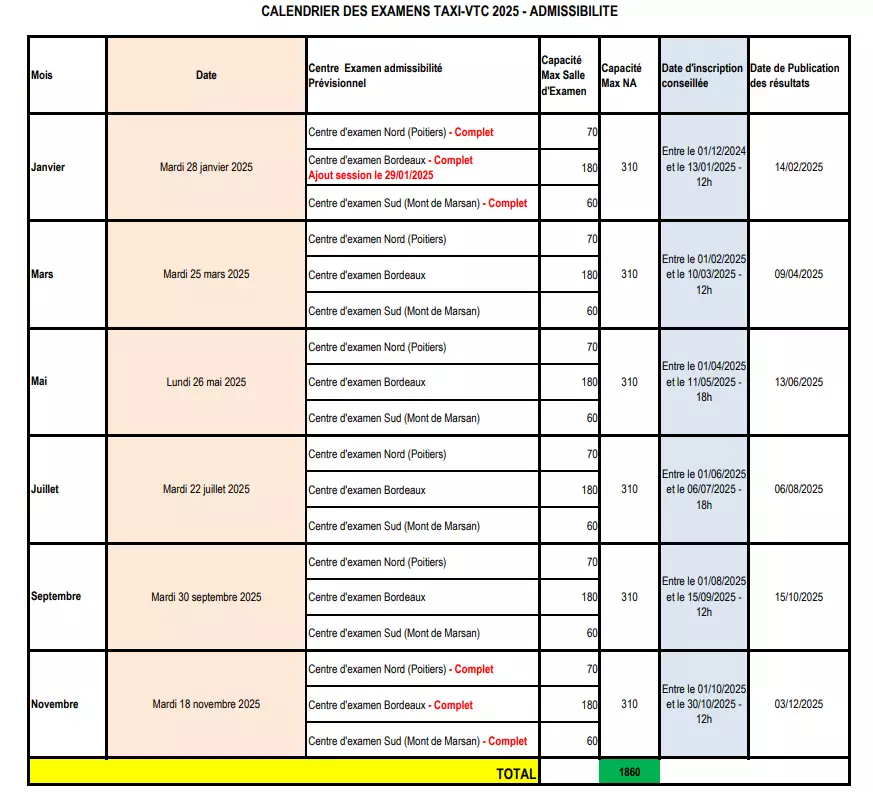Click red 'Ajout session le 29/01/2025' text
The image size is (873, 792).
point(371,175)
